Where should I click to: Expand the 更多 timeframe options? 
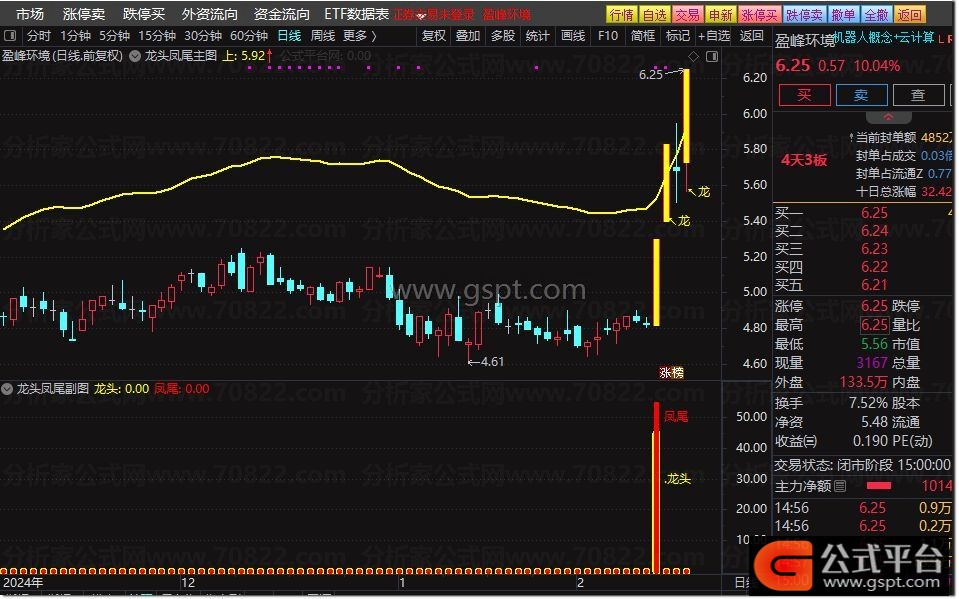click(359, 35)
